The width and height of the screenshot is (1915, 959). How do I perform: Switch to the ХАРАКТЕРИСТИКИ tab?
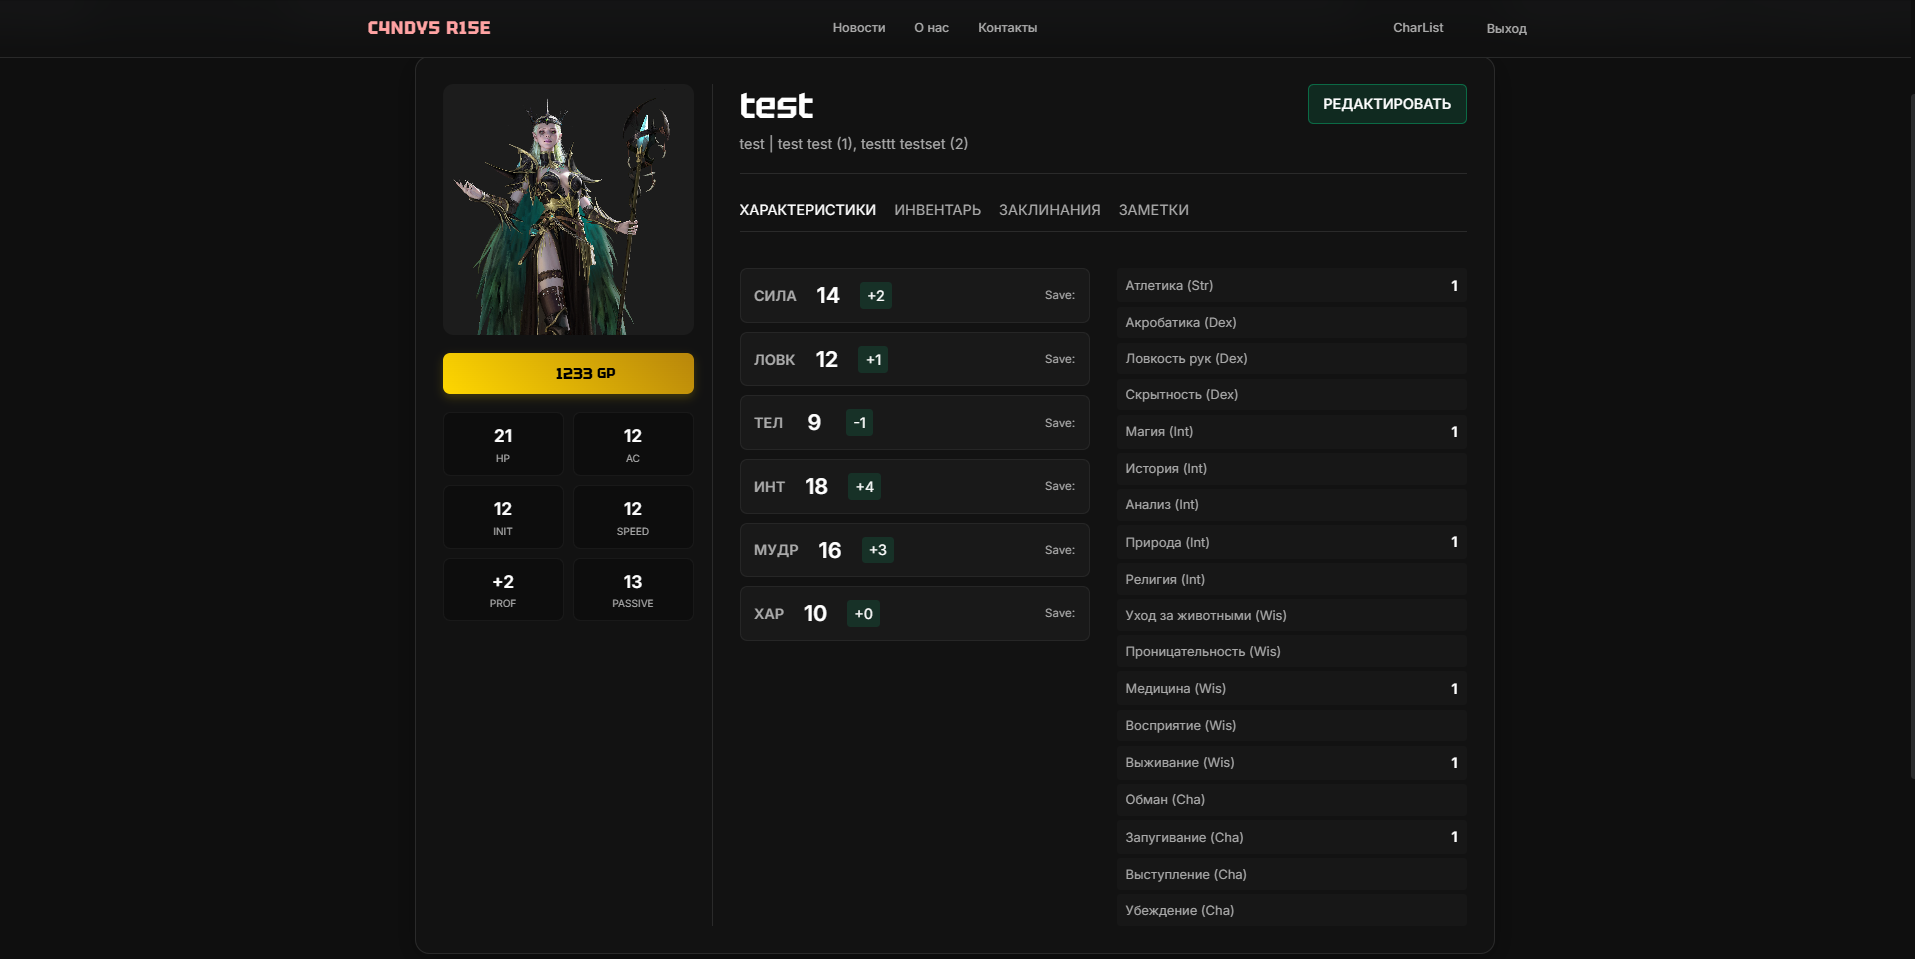click(807, 210)
